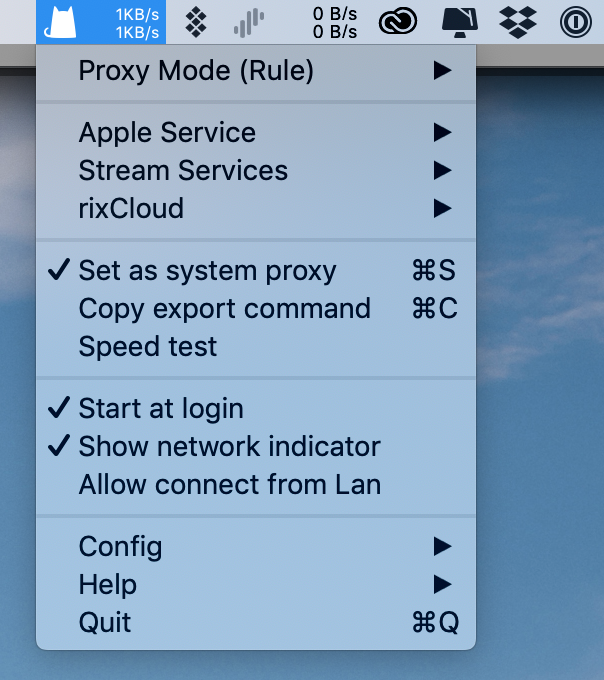Select Copy export command

(224, 308)
